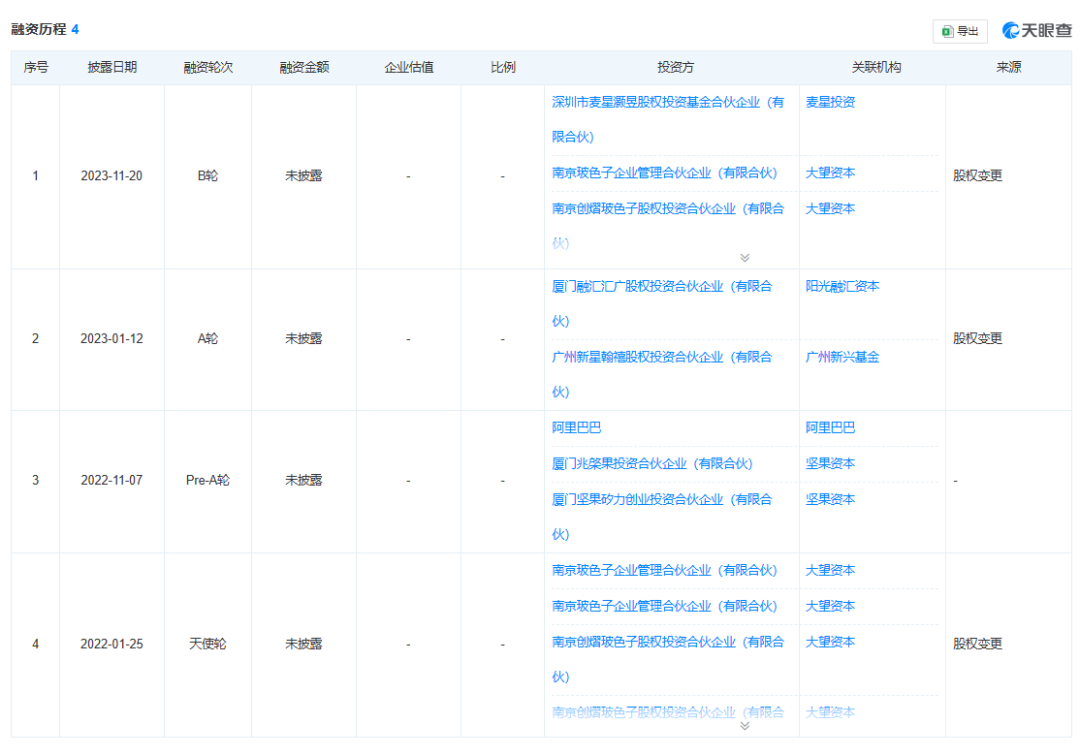Click the A轮 round cell
The image size is (1080, 756).
(207, 339)
